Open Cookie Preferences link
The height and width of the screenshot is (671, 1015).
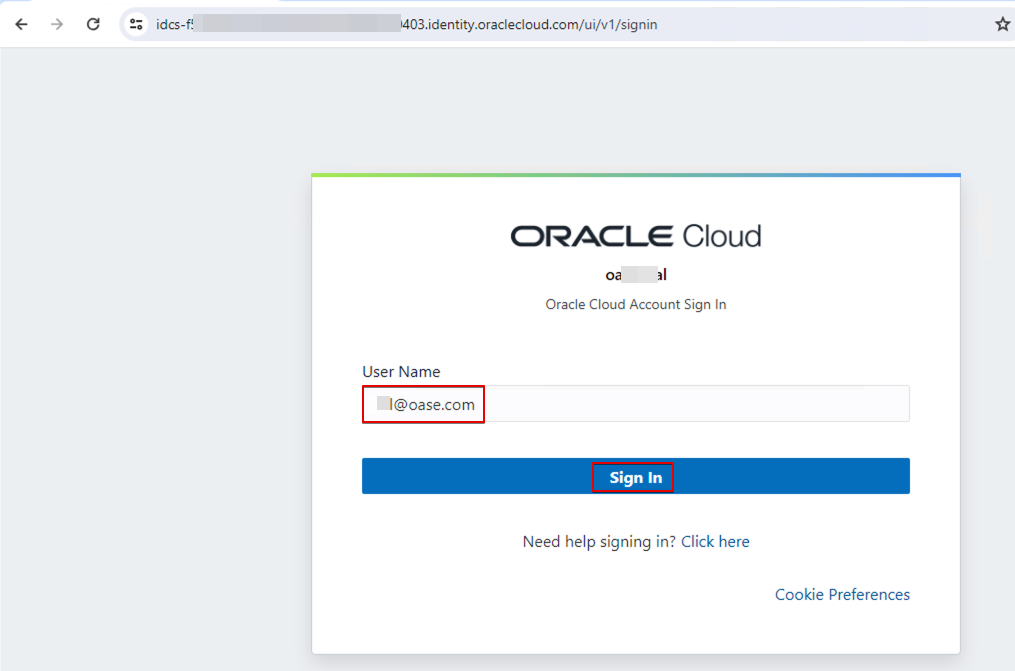coord(842,595)
